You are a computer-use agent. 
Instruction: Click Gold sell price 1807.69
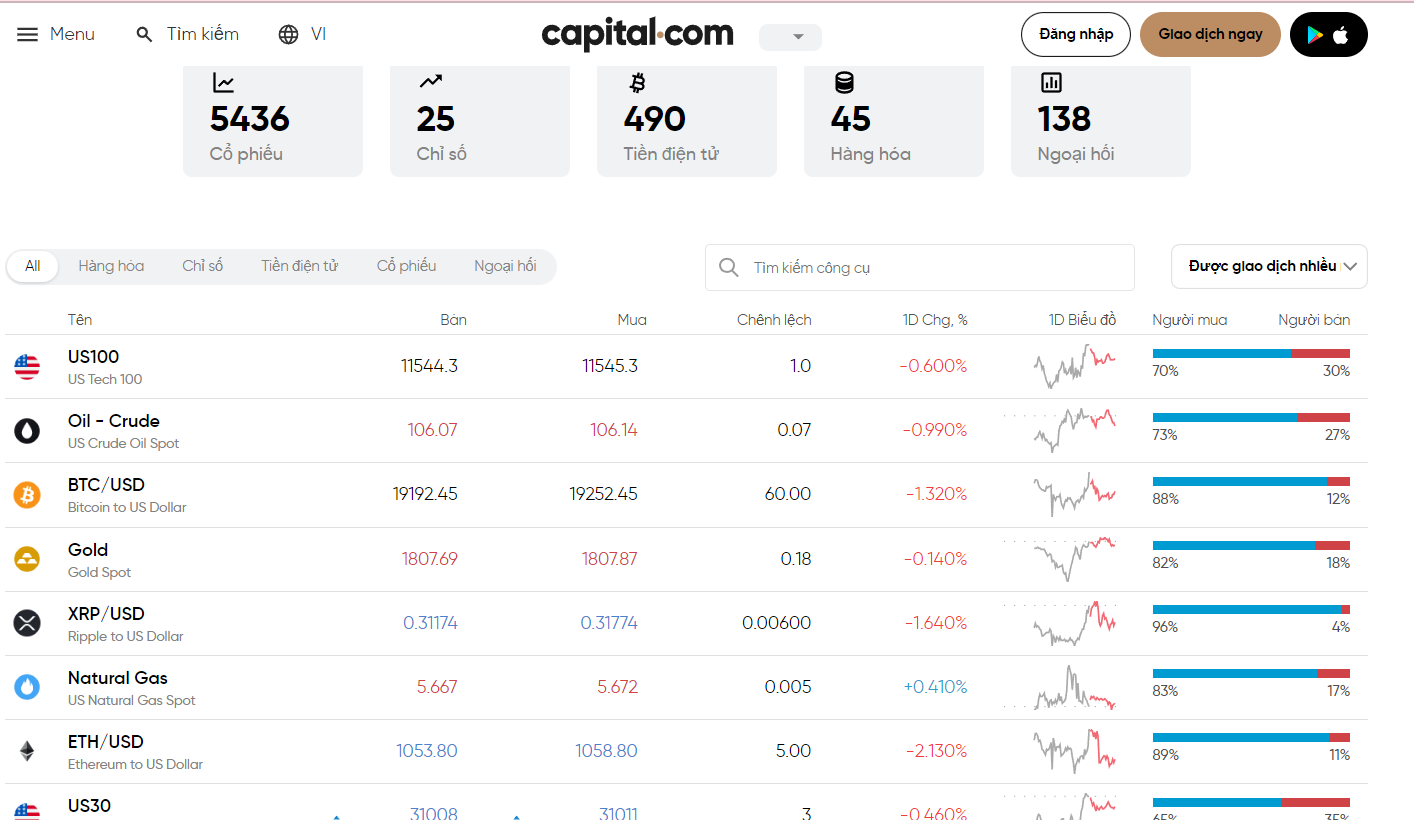click(430, 559)
